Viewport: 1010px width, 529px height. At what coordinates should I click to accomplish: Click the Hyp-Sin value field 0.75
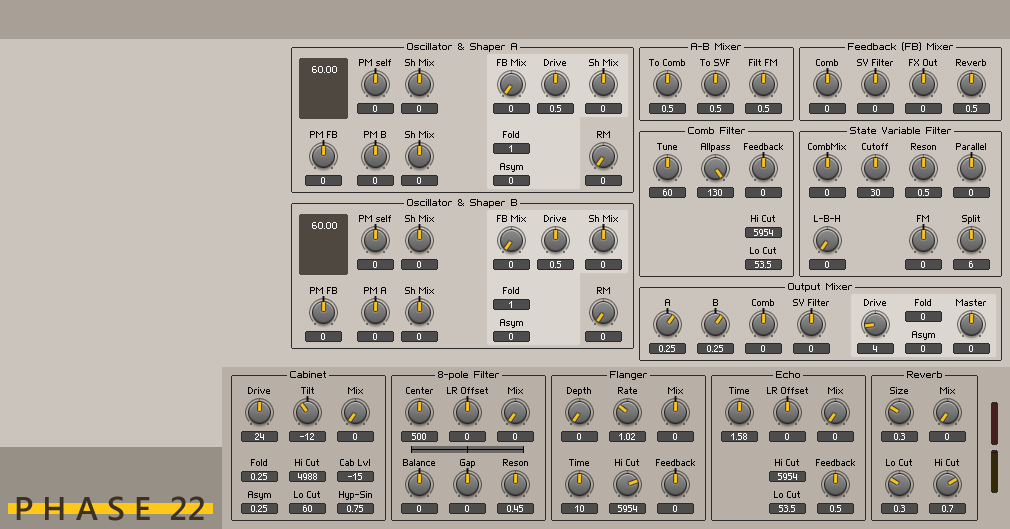[x=356, y=509]
